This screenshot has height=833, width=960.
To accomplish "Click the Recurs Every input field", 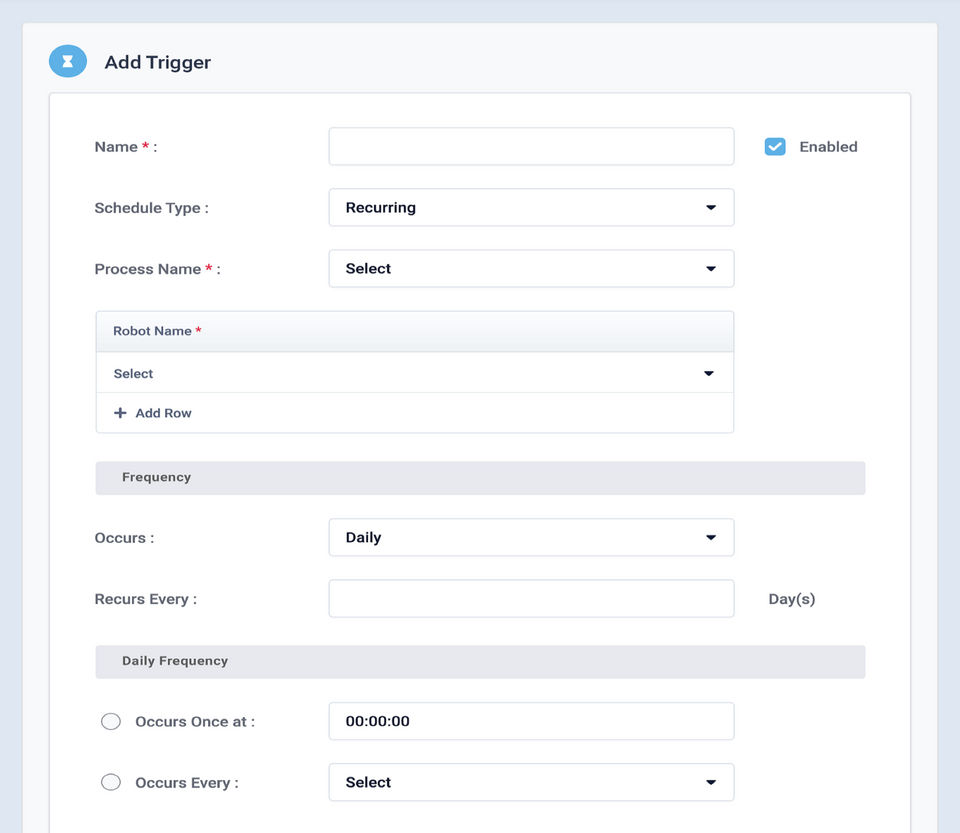I will tap(531, 599).
